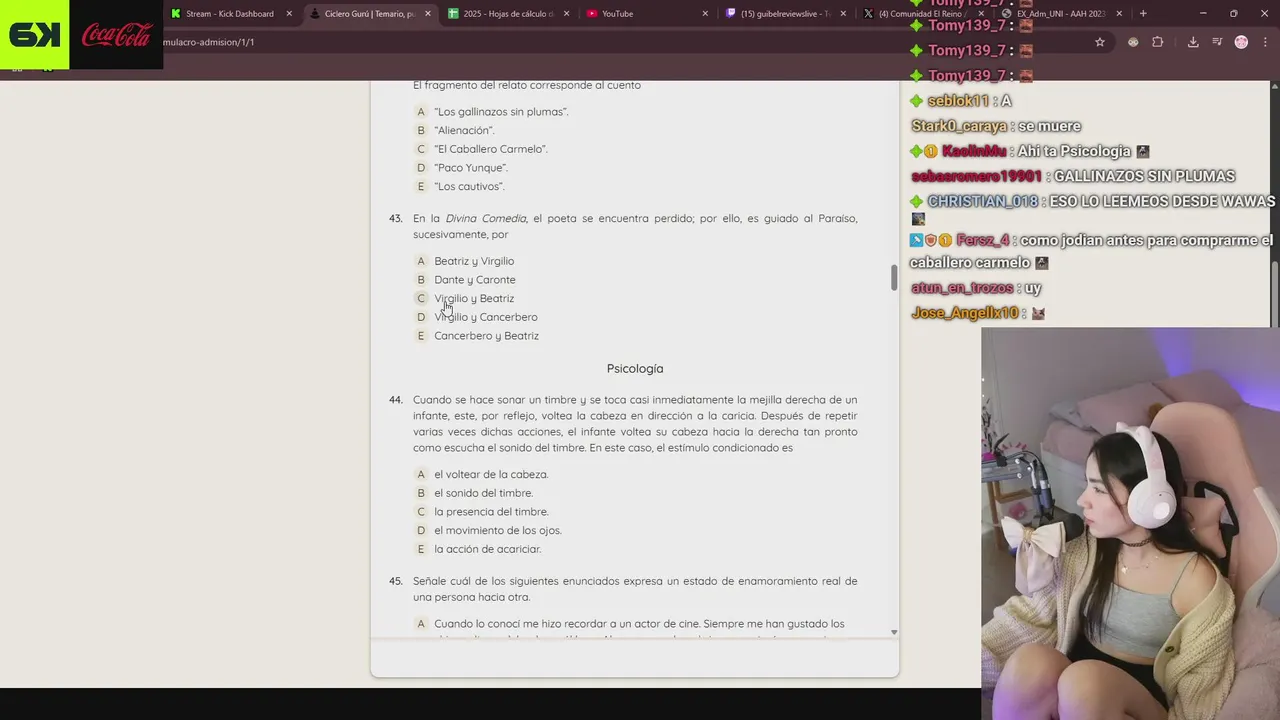Close the 2025 Hojas de cálculo tab
This screenshot has height=720, width=1280.
[566, 14]
